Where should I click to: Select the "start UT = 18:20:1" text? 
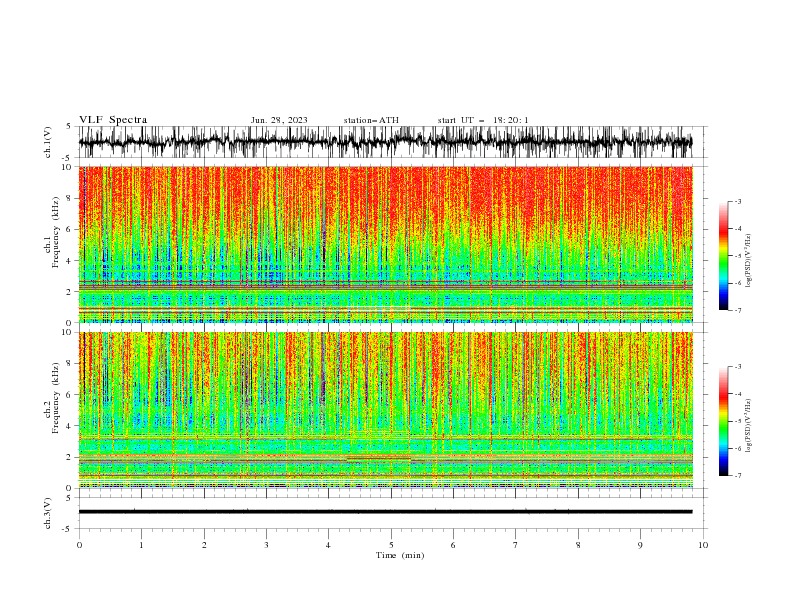(483, 120)
